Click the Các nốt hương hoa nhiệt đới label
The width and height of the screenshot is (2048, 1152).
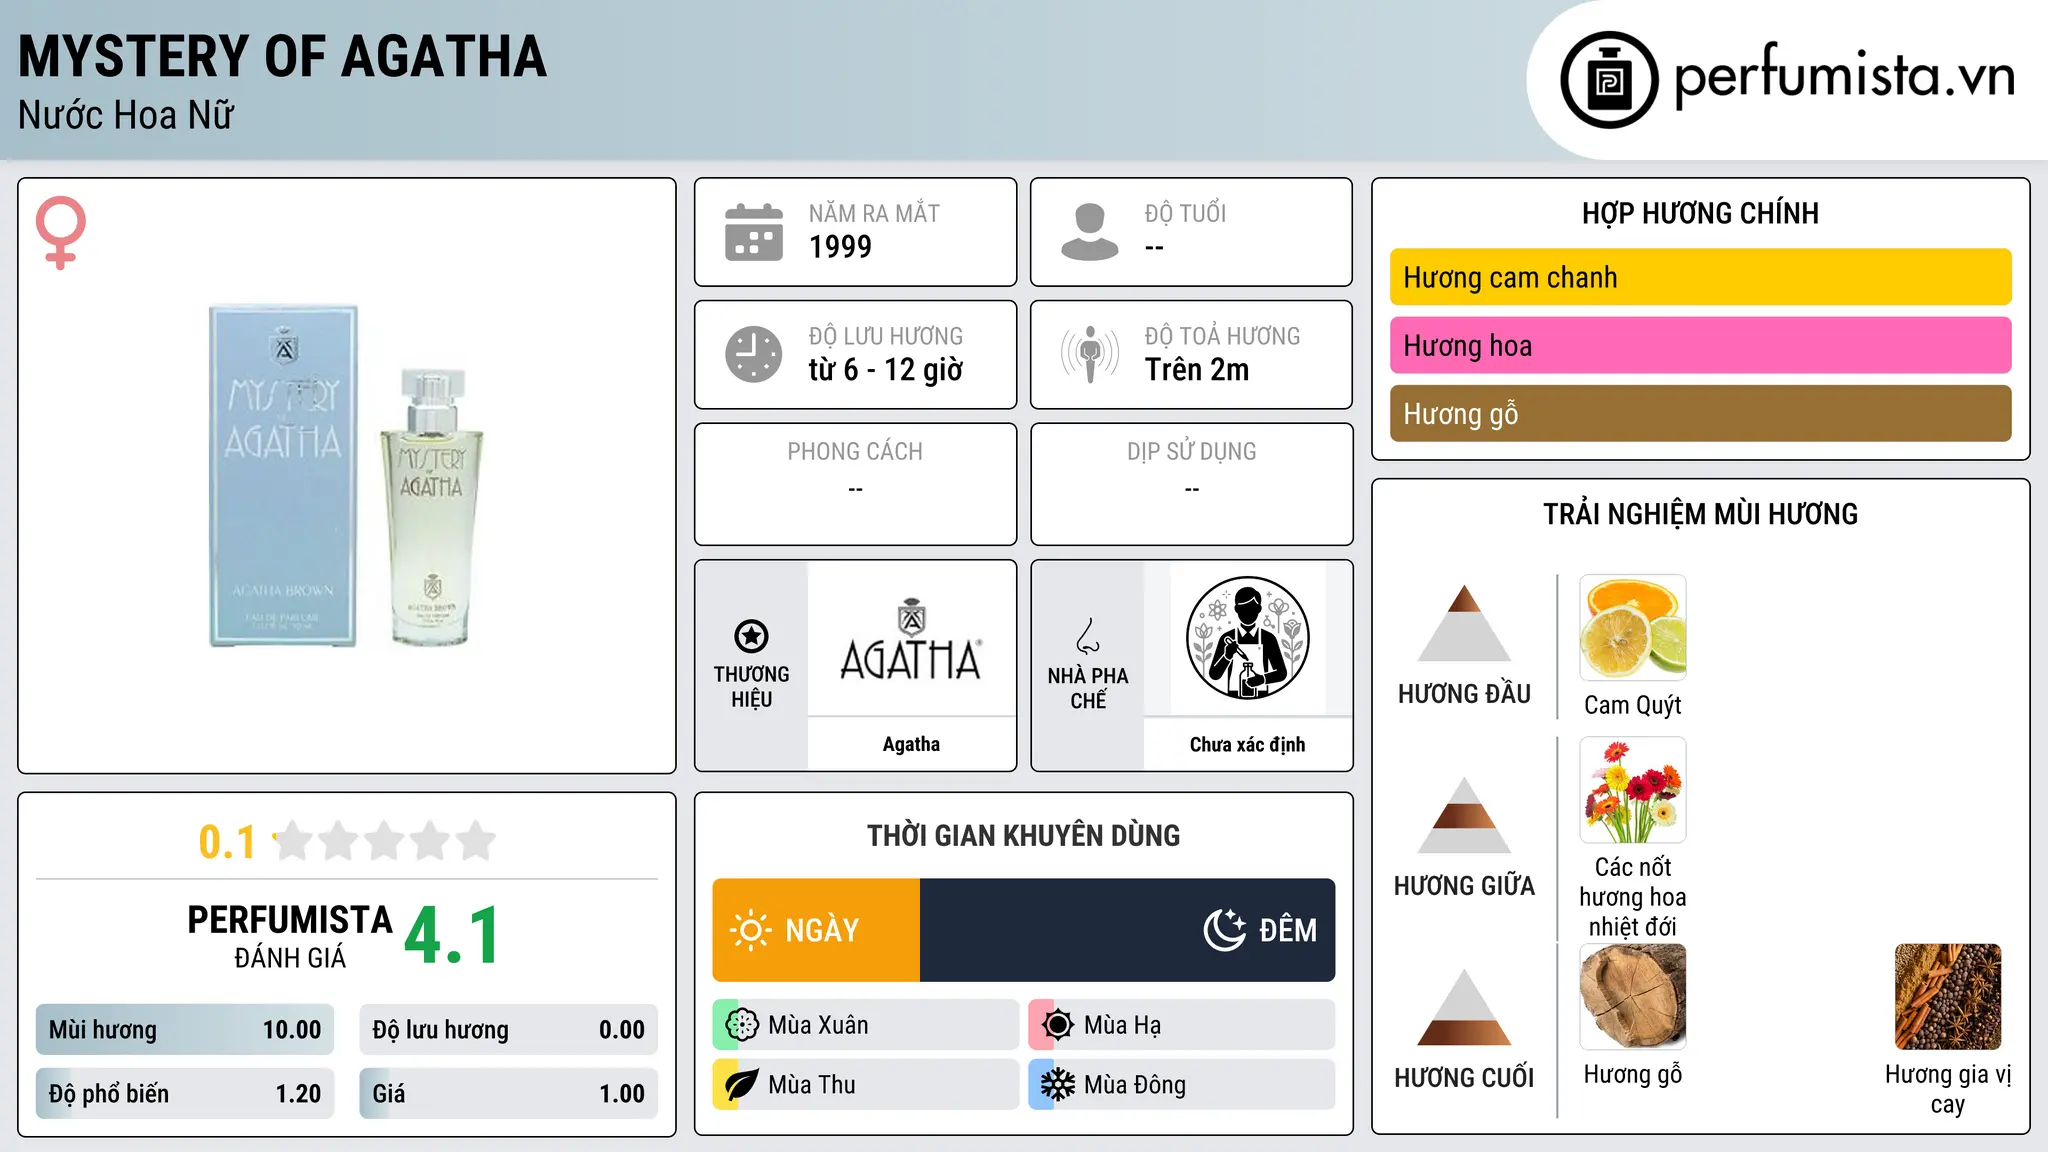1633,897
